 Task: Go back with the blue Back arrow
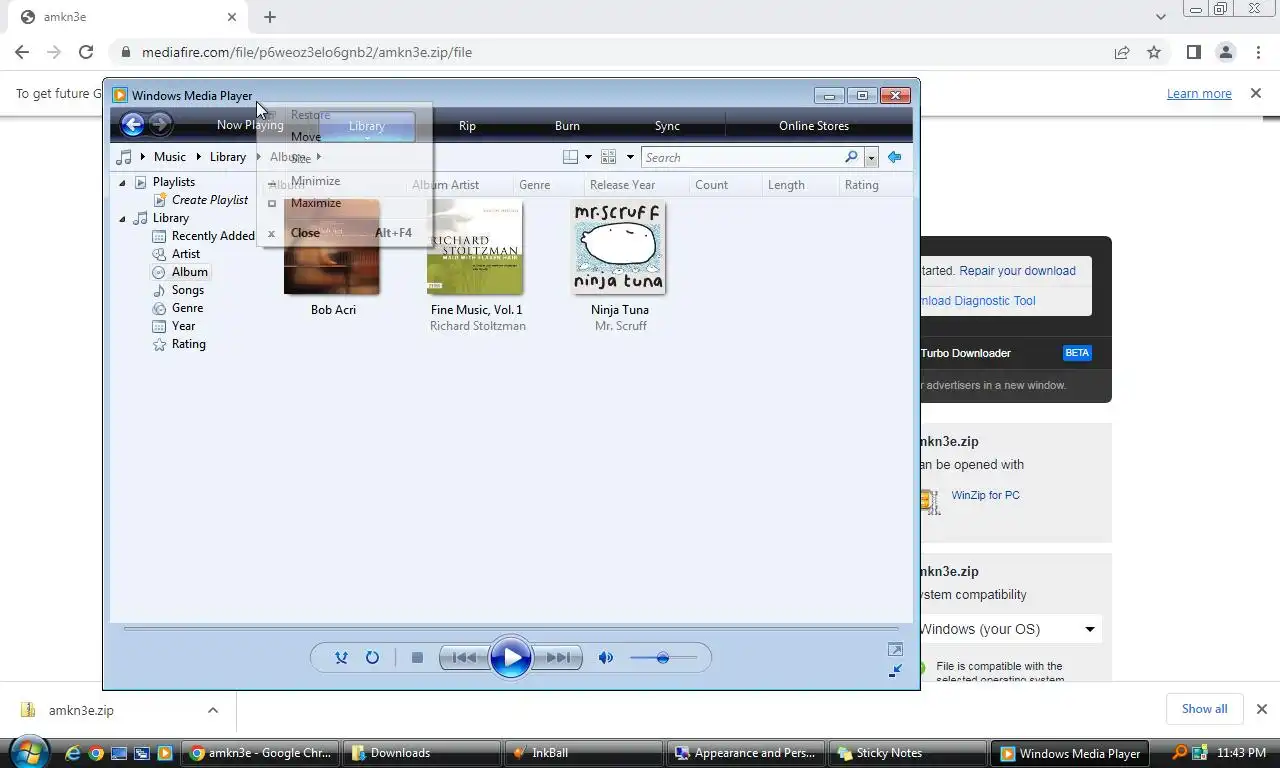132,124
